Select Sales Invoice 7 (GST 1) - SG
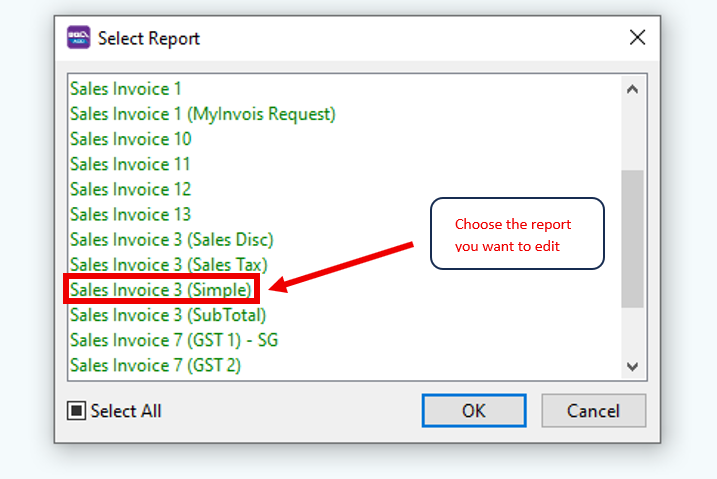717x479 pixels. (174, 340)
